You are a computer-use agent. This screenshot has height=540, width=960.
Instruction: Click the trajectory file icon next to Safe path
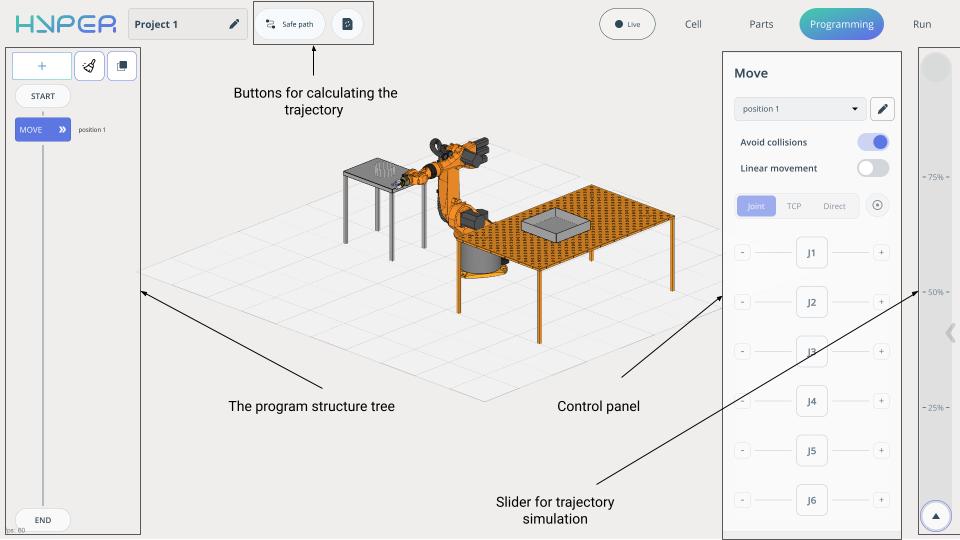pos(347,24)
